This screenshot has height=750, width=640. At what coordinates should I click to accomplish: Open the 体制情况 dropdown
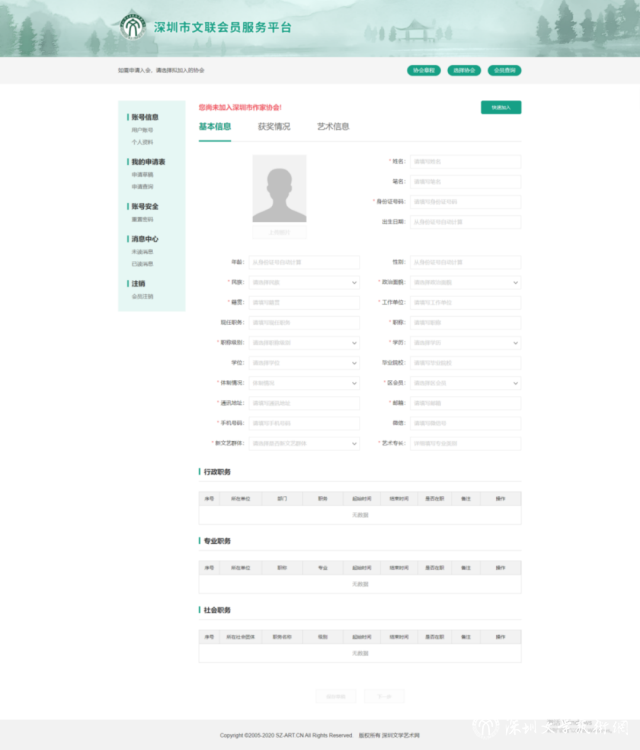click(x=303, y=382)
